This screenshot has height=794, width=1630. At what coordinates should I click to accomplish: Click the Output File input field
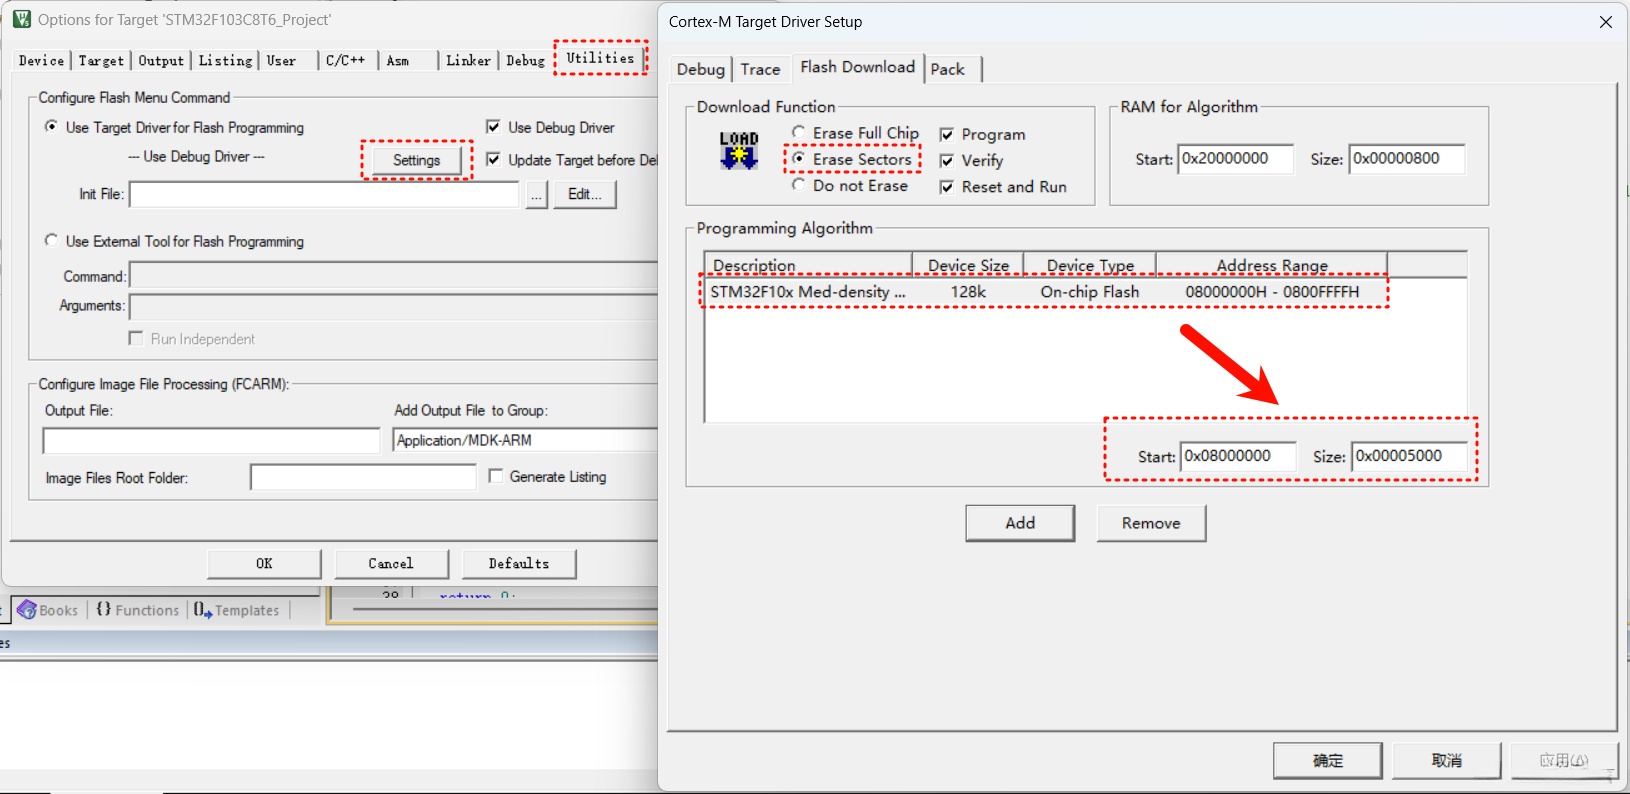(211, 440)
